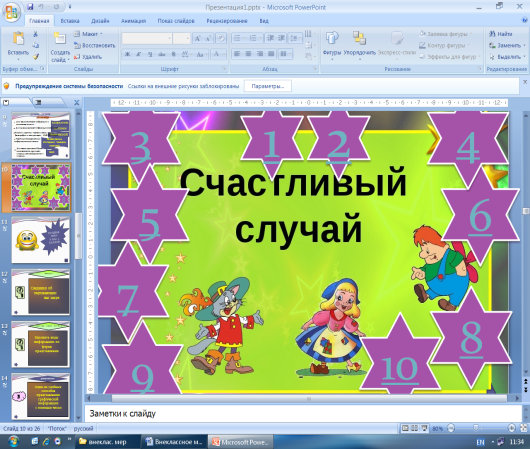530x449 pixels.
Task: Open the font size combo box
Action: coord(181,38)
